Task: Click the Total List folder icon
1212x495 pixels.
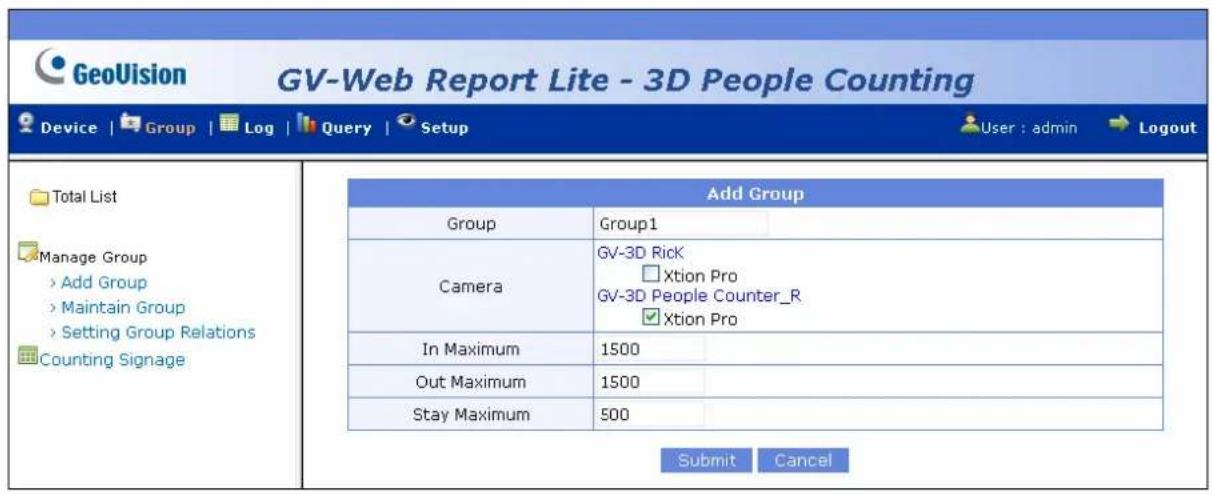Action: pos(38,198)
